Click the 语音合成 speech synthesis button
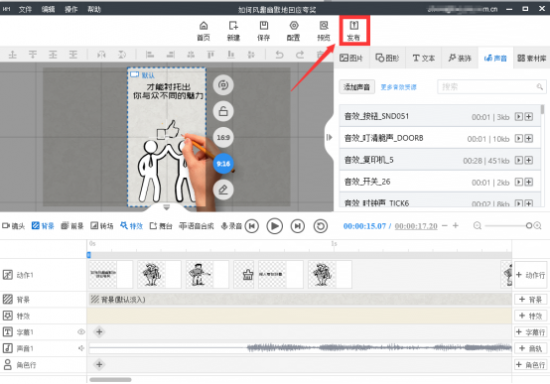This screenshot has height=384, width=550. coord(196,226)
